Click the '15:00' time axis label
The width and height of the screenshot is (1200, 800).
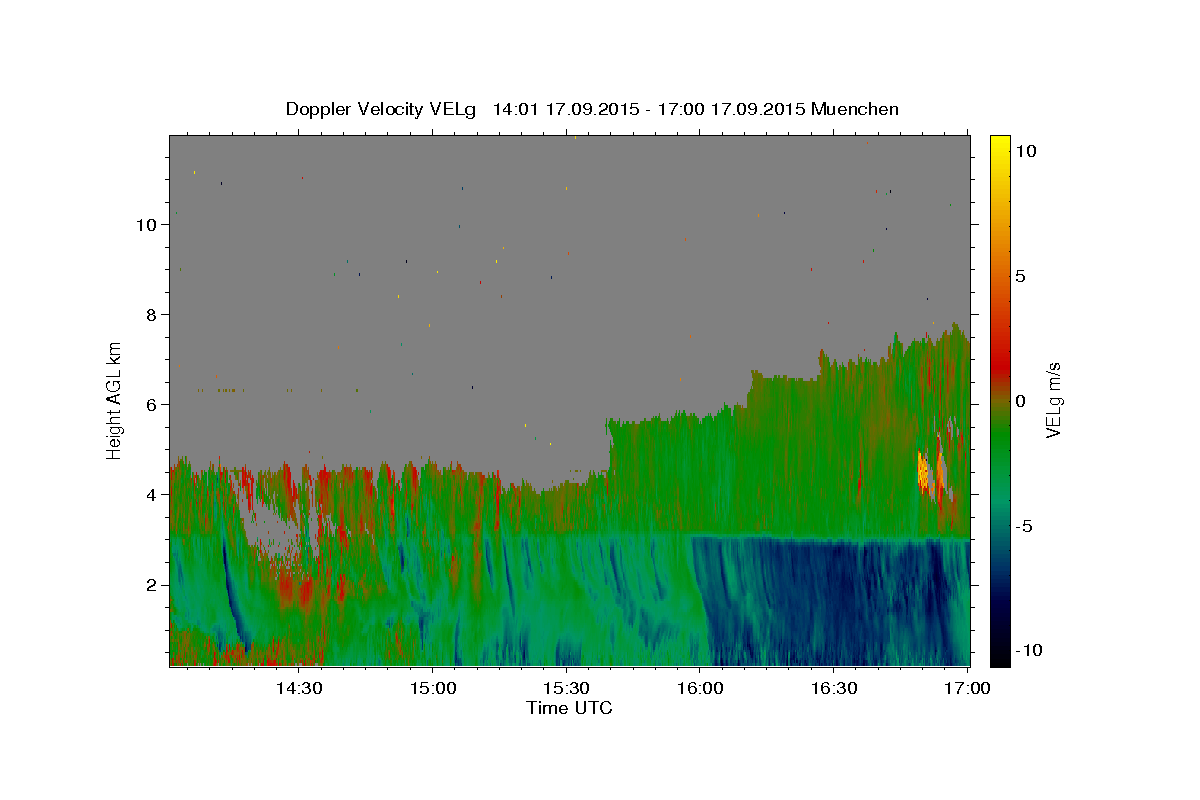pos(433,688)
